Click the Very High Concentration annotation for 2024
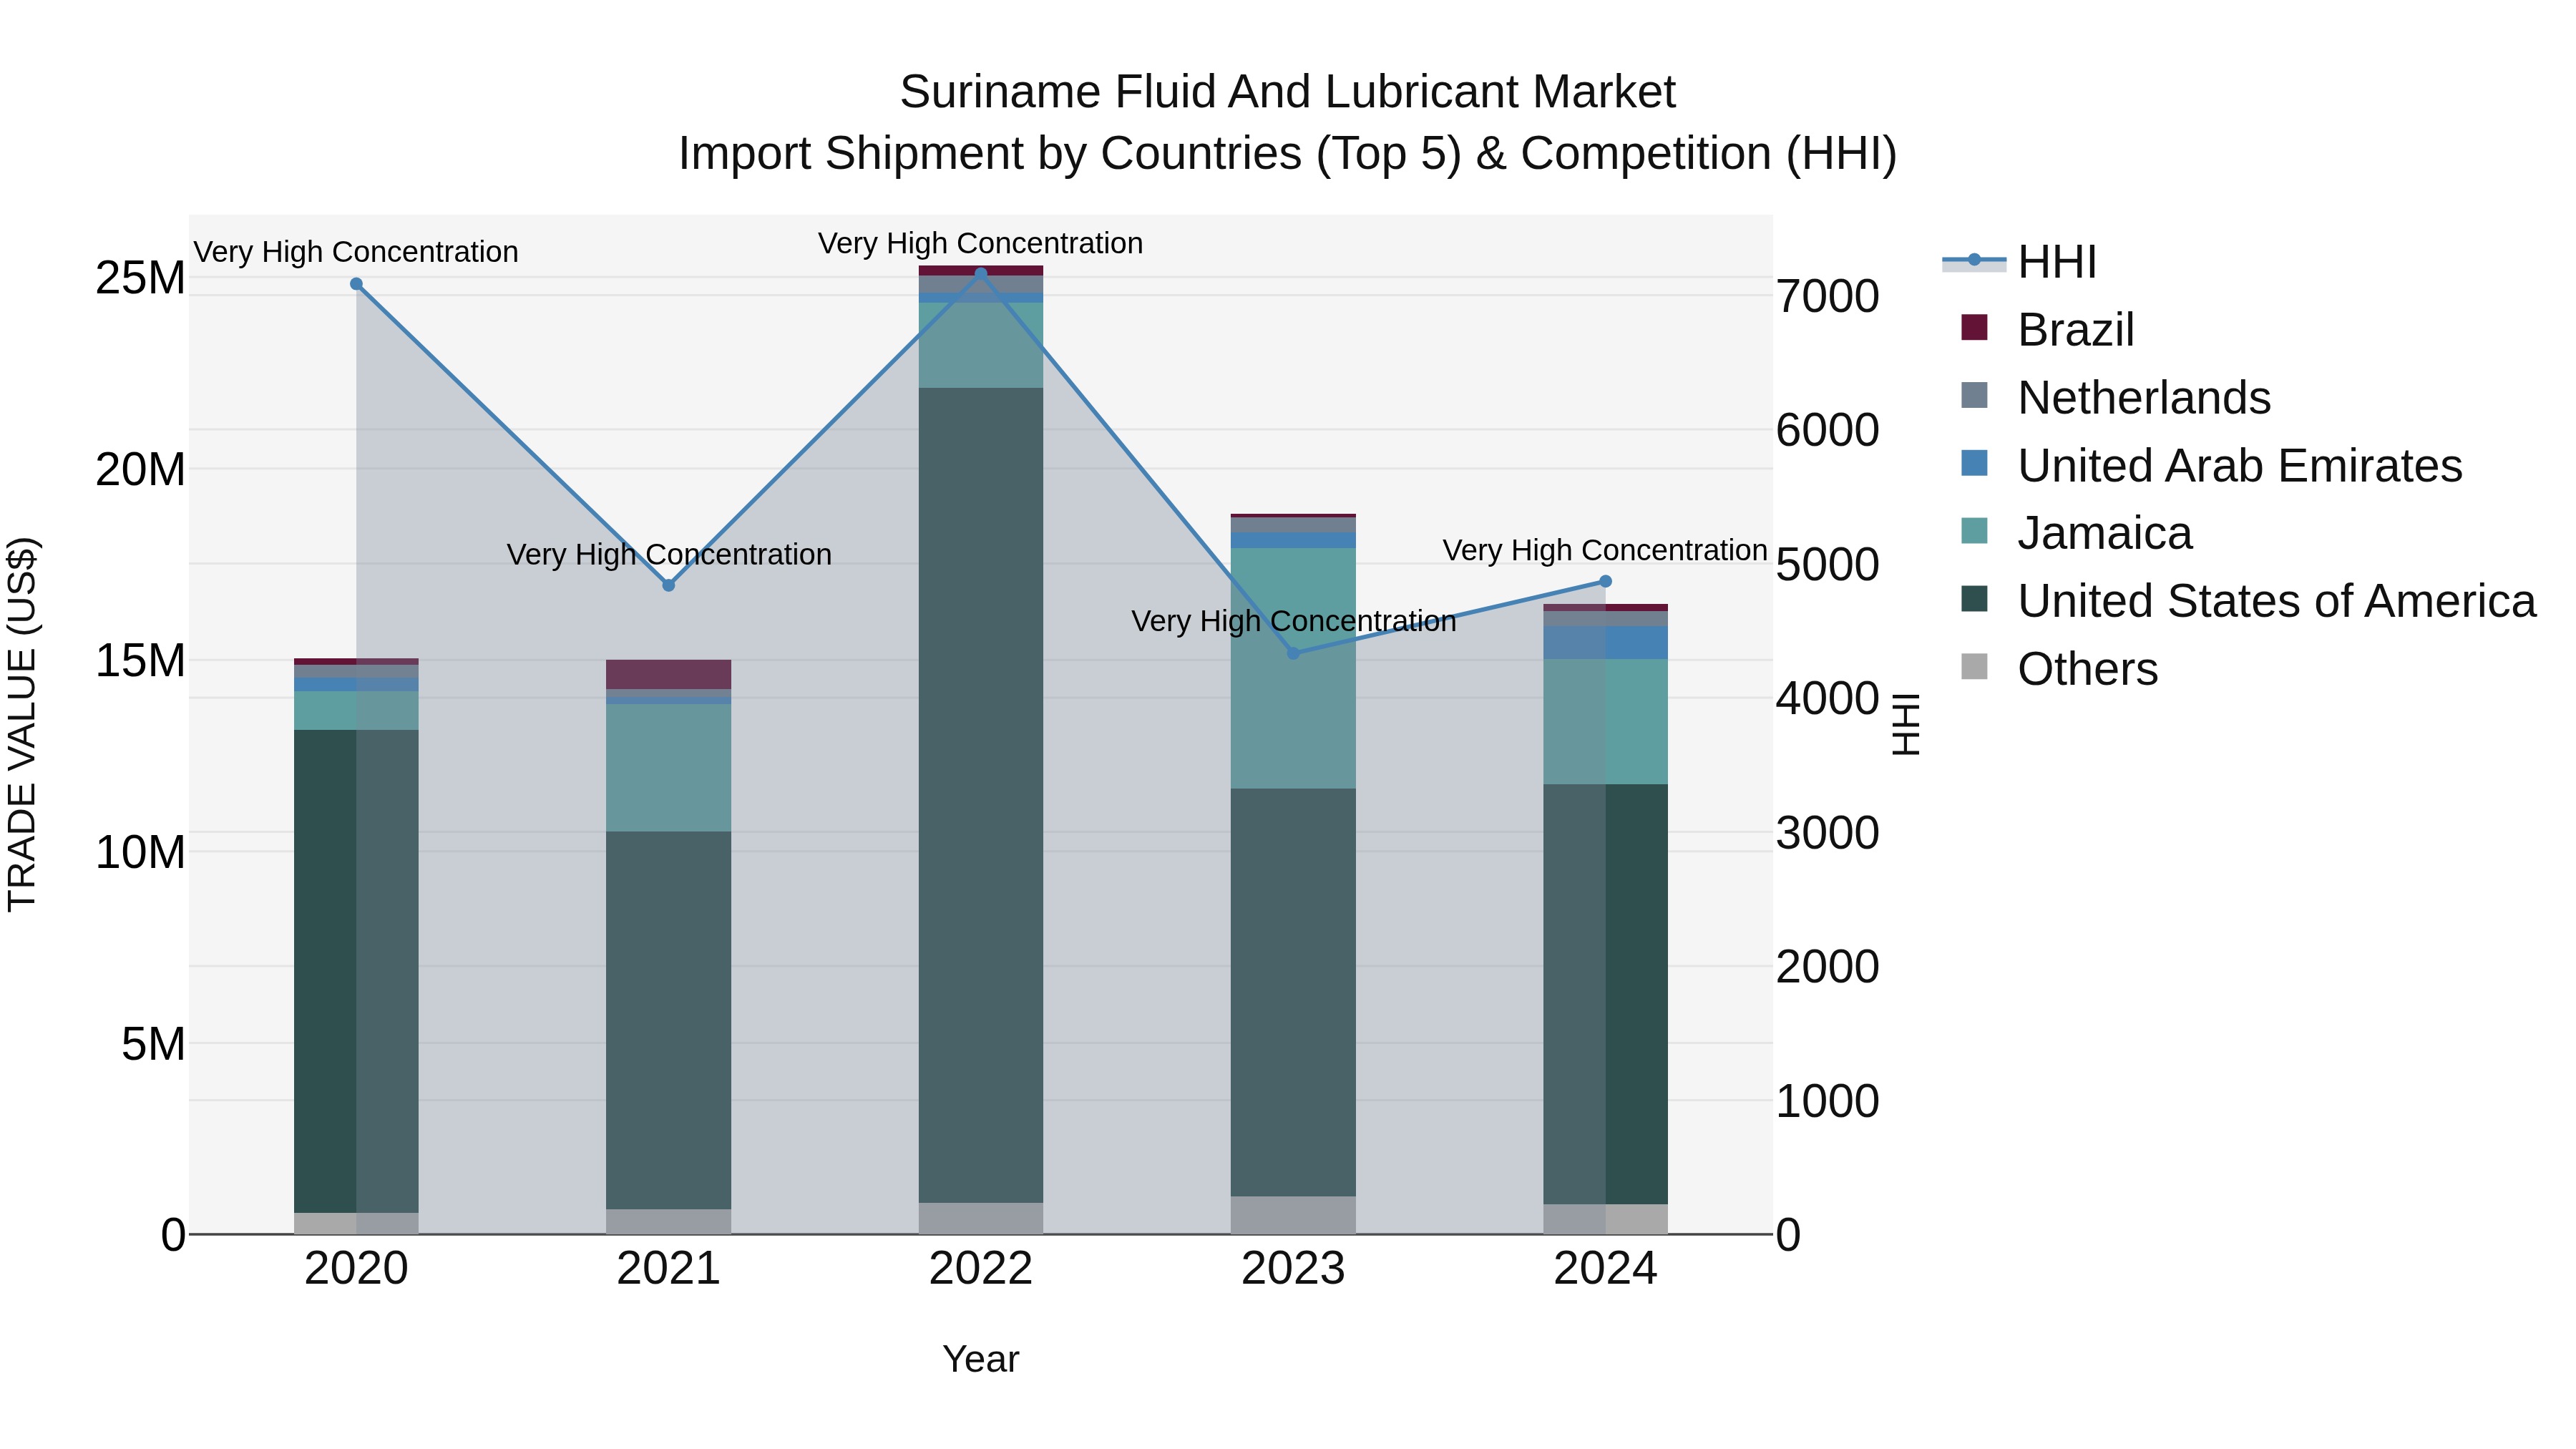The width and height of the screenshot is (2576, 1449). (1605, 551)
